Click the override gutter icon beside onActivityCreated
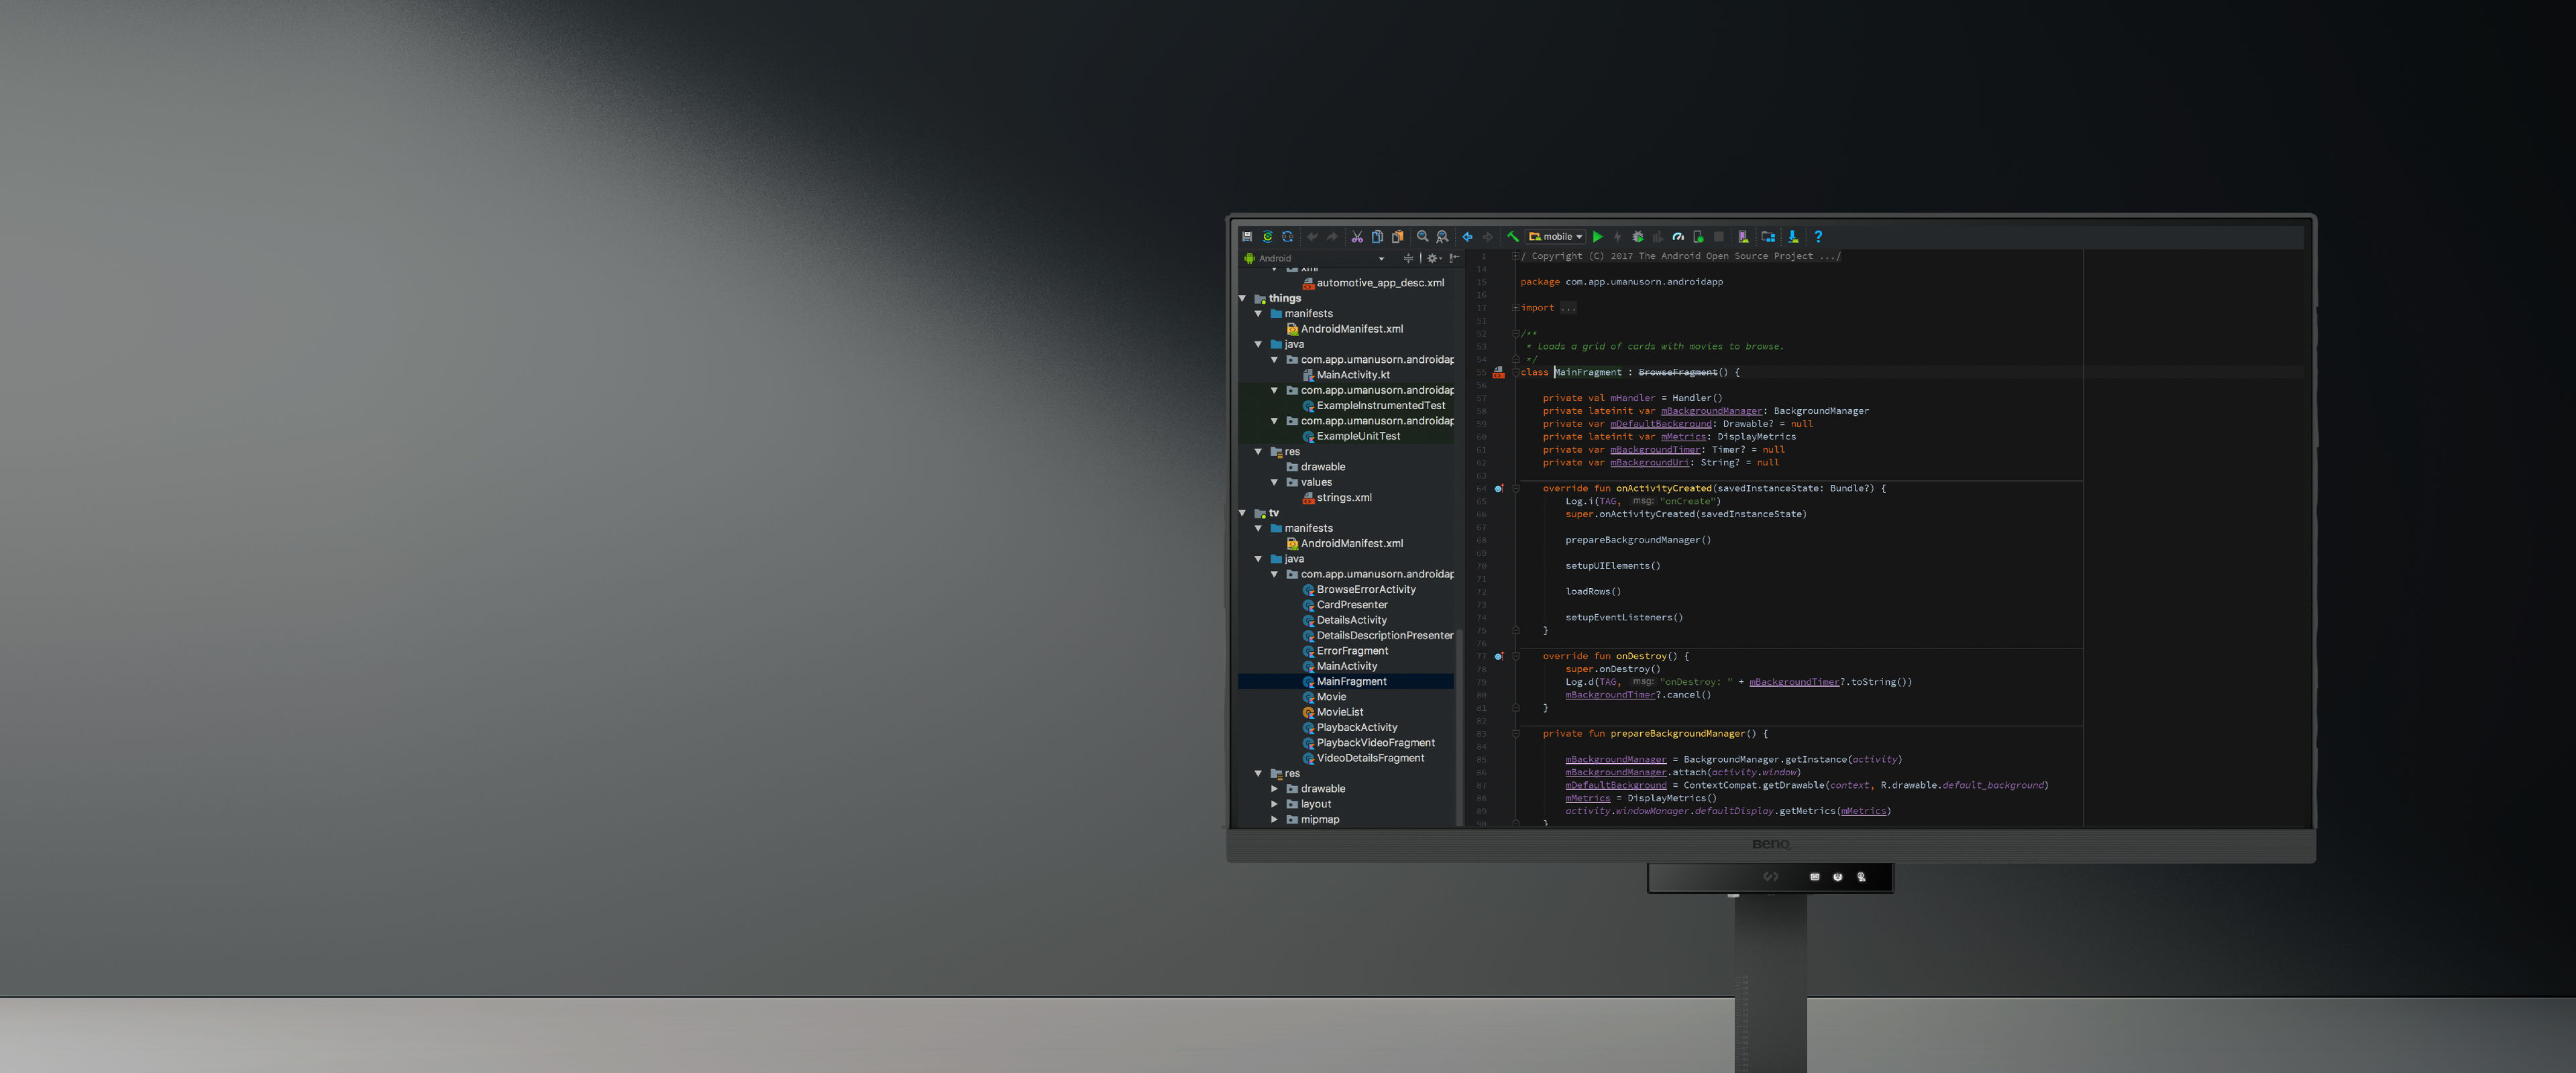 [1498, 488]
